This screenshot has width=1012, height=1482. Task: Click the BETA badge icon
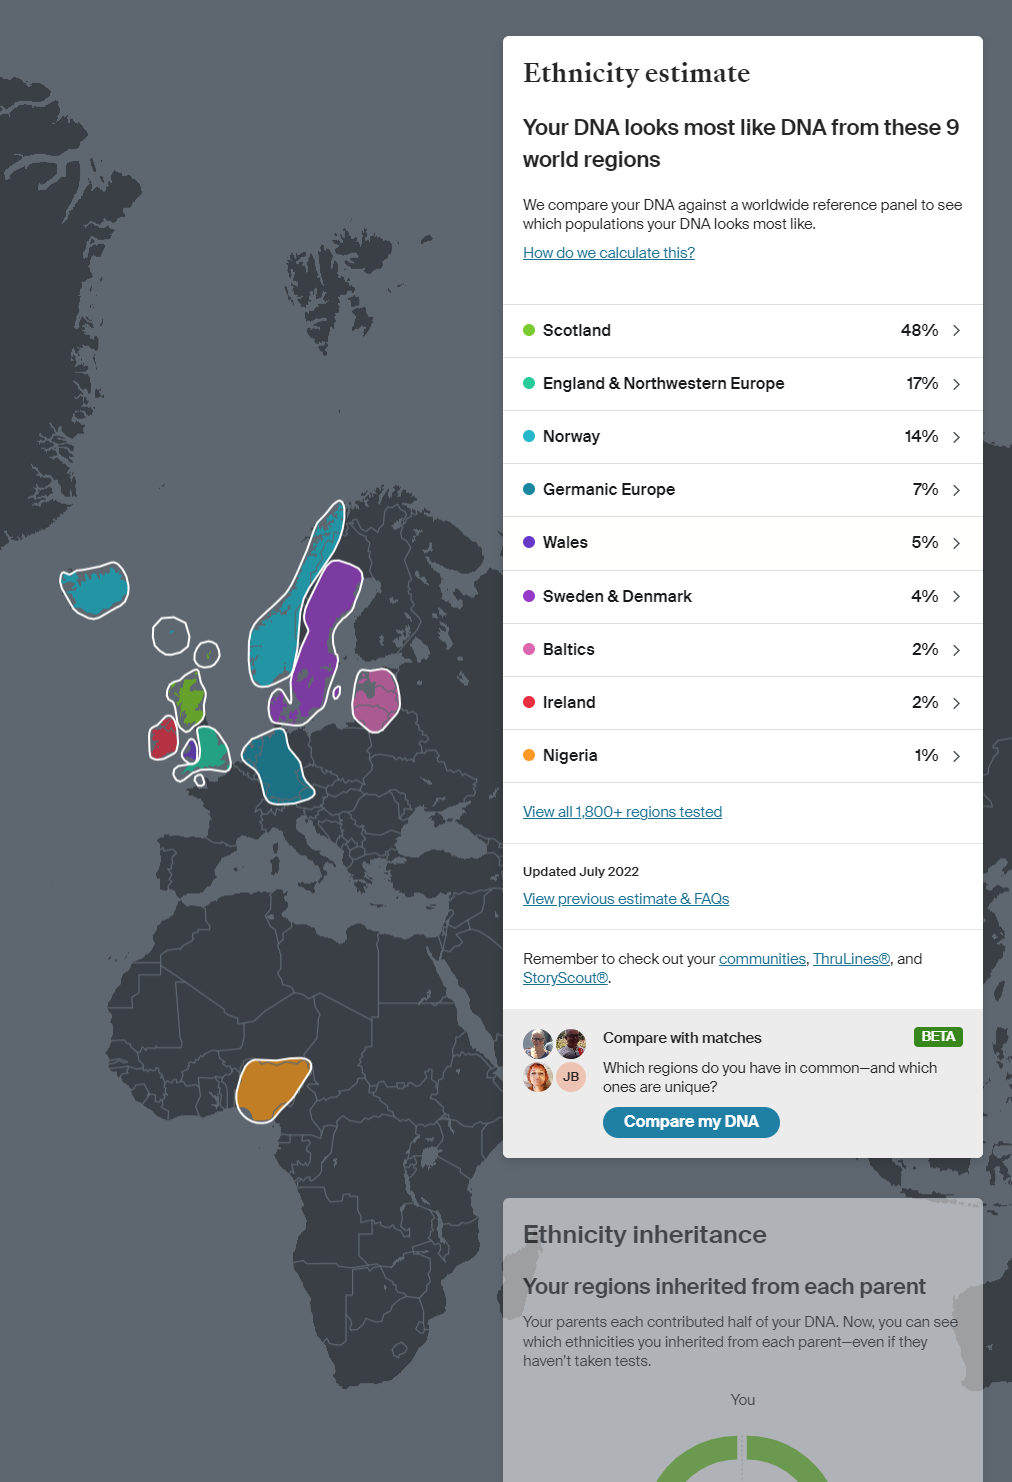(938, 1037)
